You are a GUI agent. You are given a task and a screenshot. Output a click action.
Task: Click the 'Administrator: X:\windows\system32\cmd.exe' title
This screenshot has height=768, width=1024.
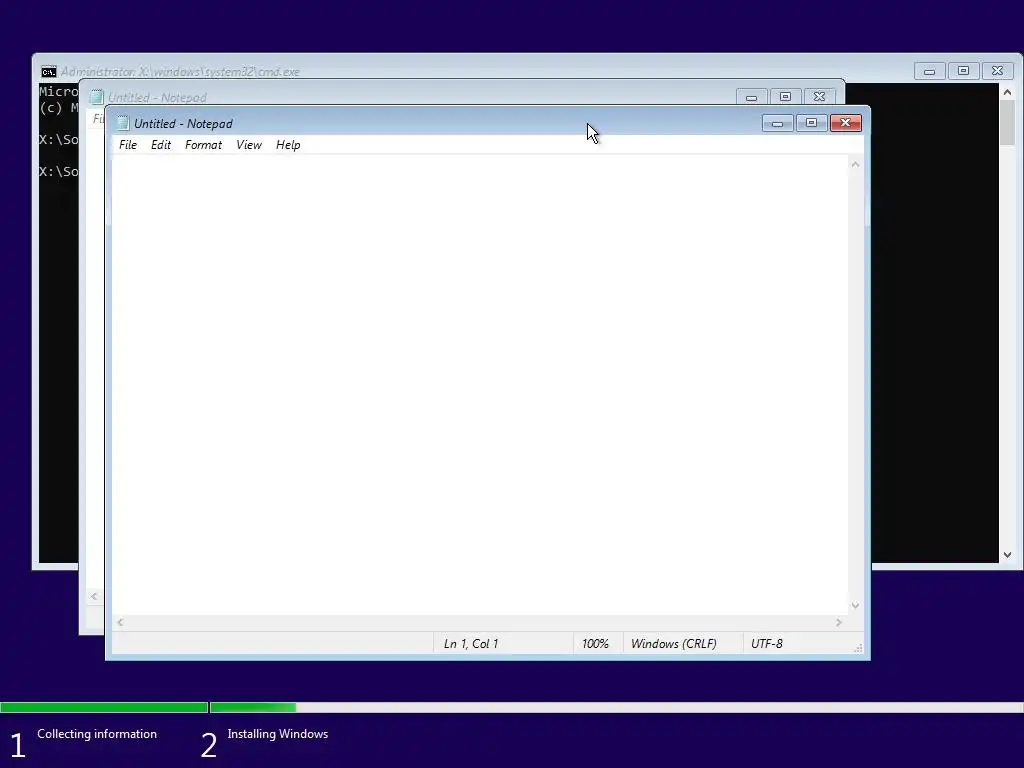(x=180, y=72)
